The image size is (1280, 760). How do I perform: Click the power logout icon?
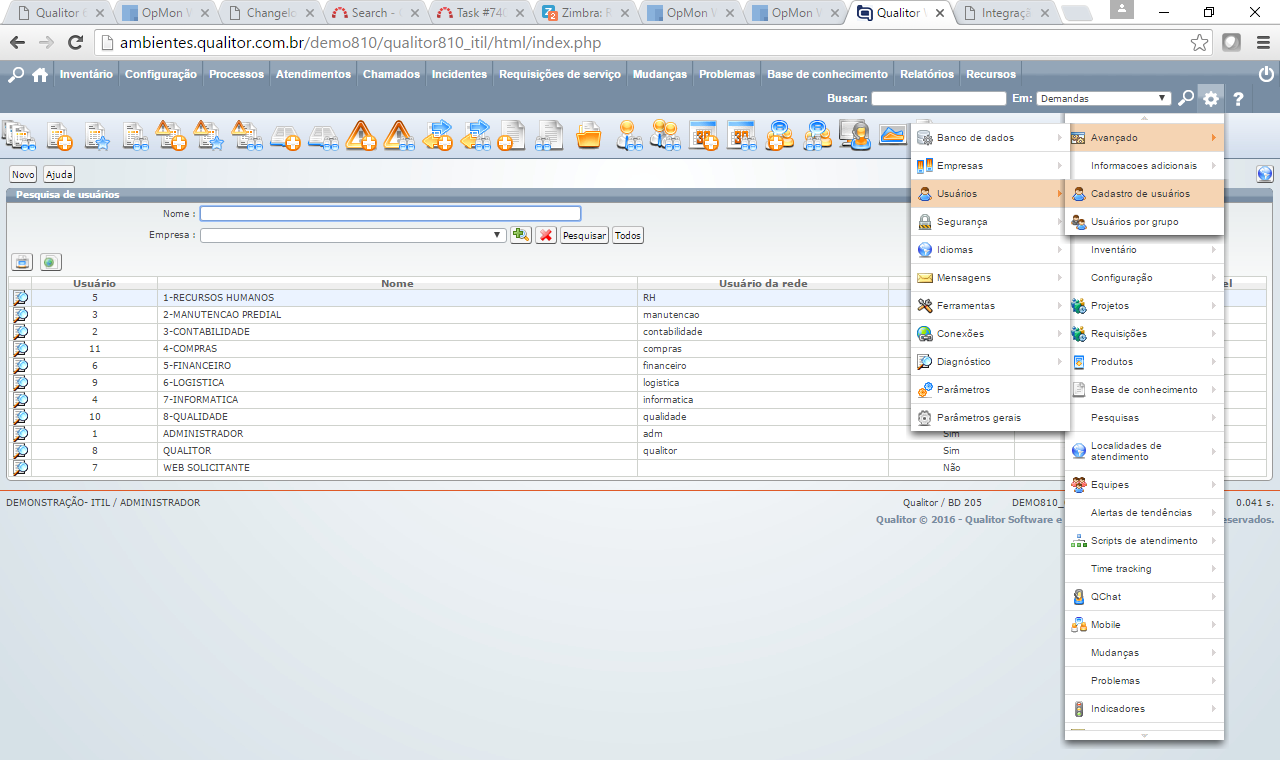1266,74
